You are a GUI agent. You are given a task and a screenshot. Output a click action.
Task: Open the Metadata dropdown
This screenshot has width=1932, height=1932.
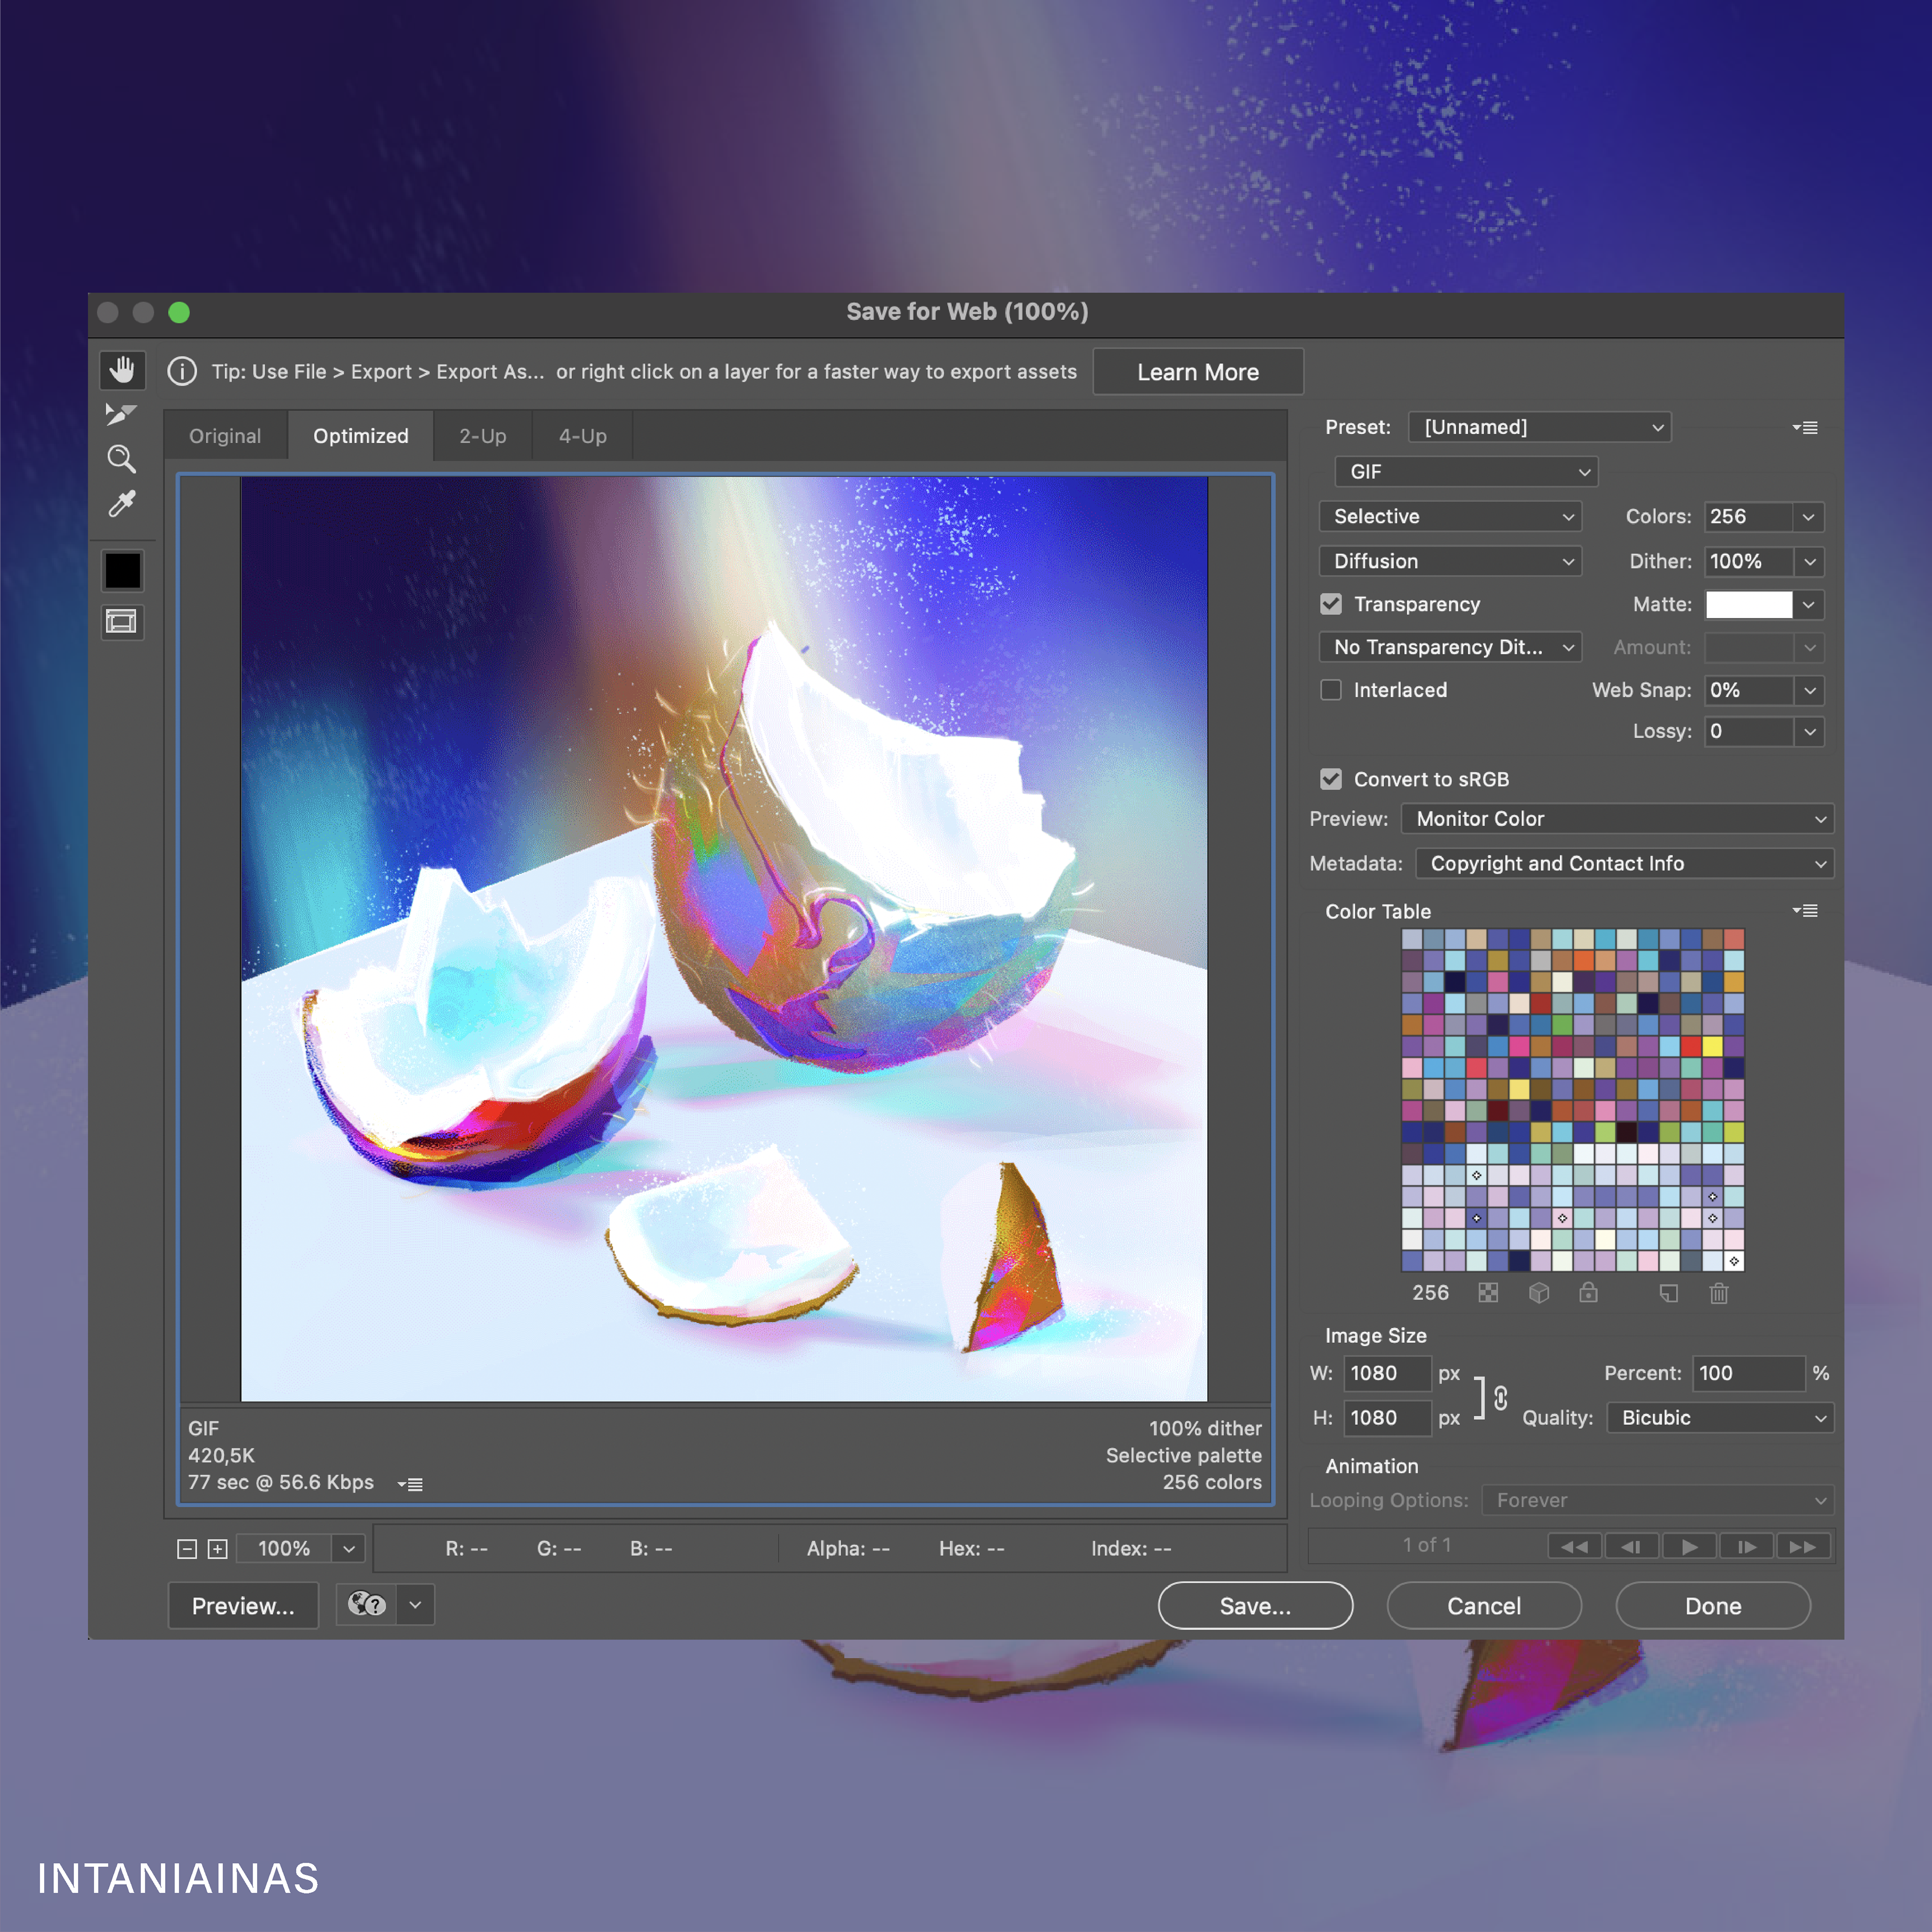1624,863
